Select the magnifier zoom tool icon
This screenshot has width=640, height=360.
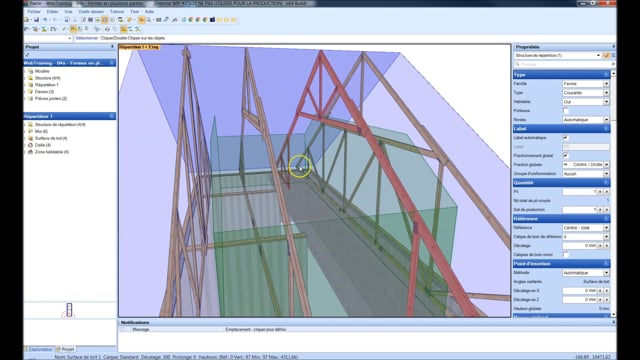tap(149, 20)
